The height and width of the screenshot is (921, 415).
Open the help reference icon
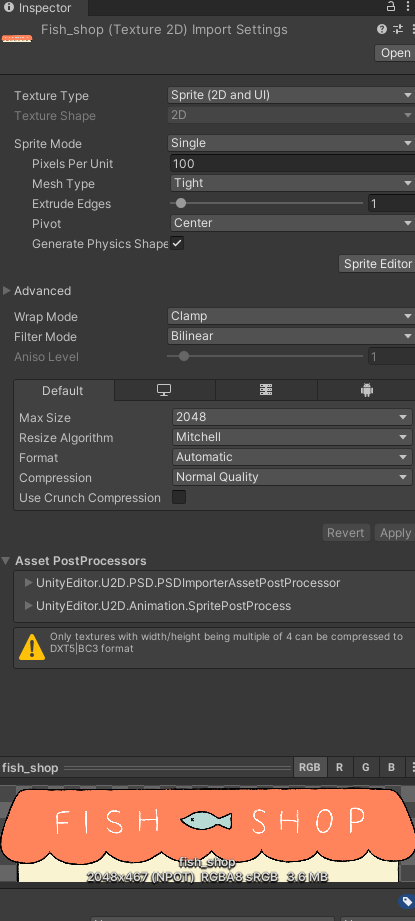382,29
